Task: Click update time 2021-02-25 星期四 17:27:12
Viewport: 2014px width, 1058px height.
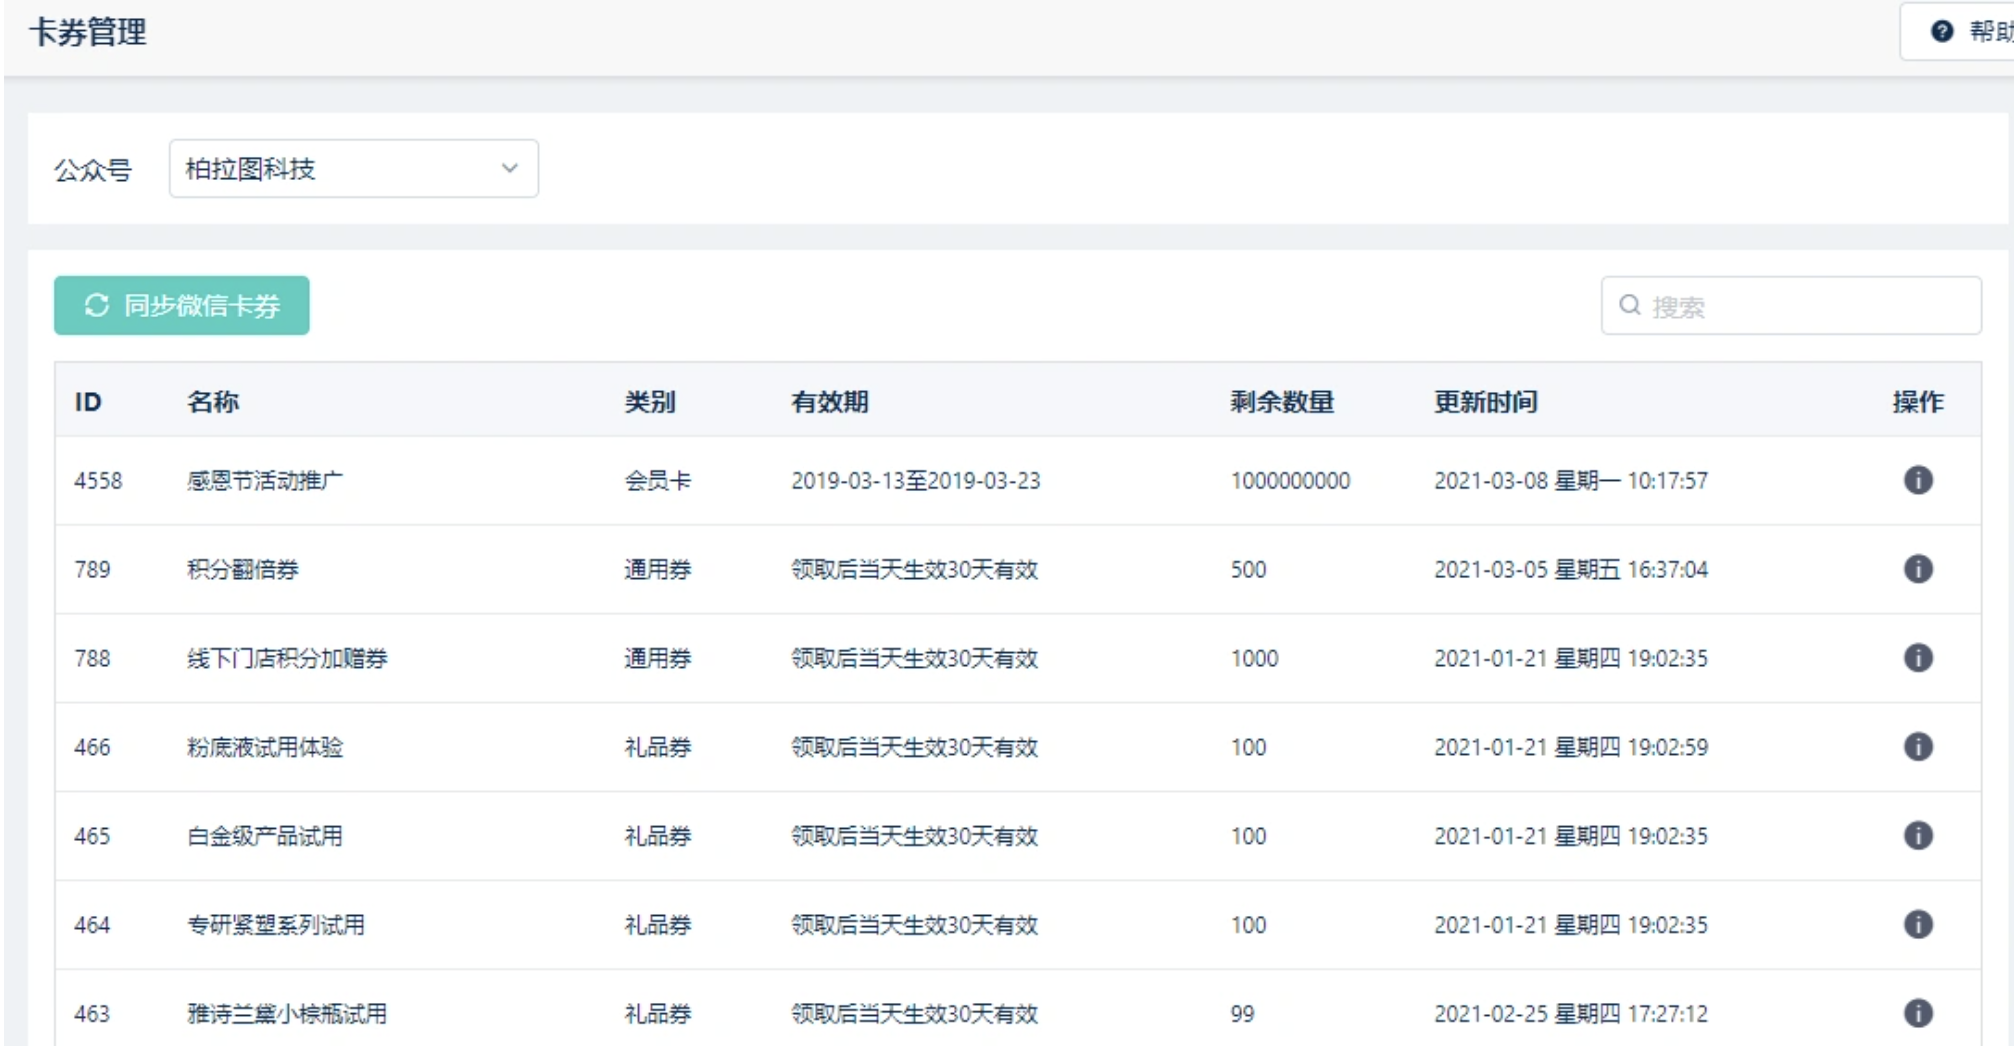Action: point(1571,1014)
